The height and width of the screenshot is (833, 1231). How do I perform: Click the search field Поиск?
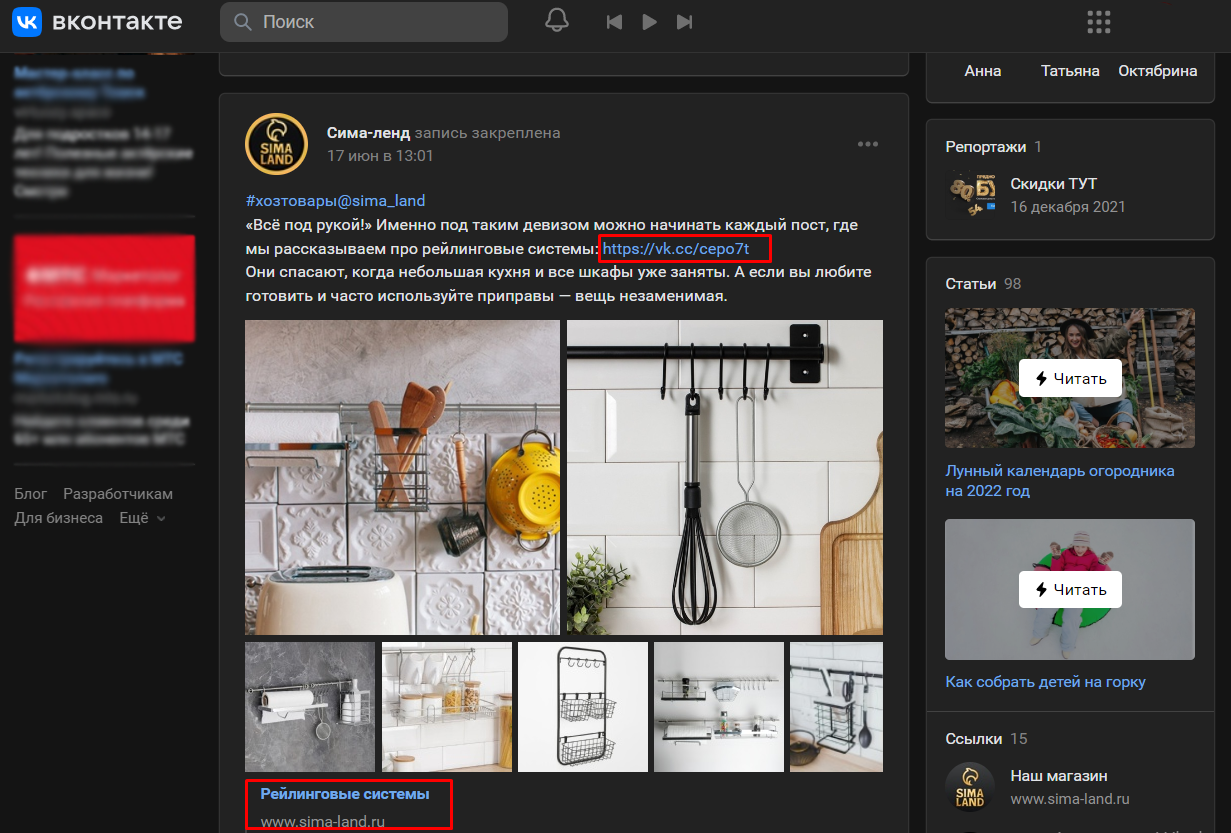pyautogui.click(x=364, y=21)
